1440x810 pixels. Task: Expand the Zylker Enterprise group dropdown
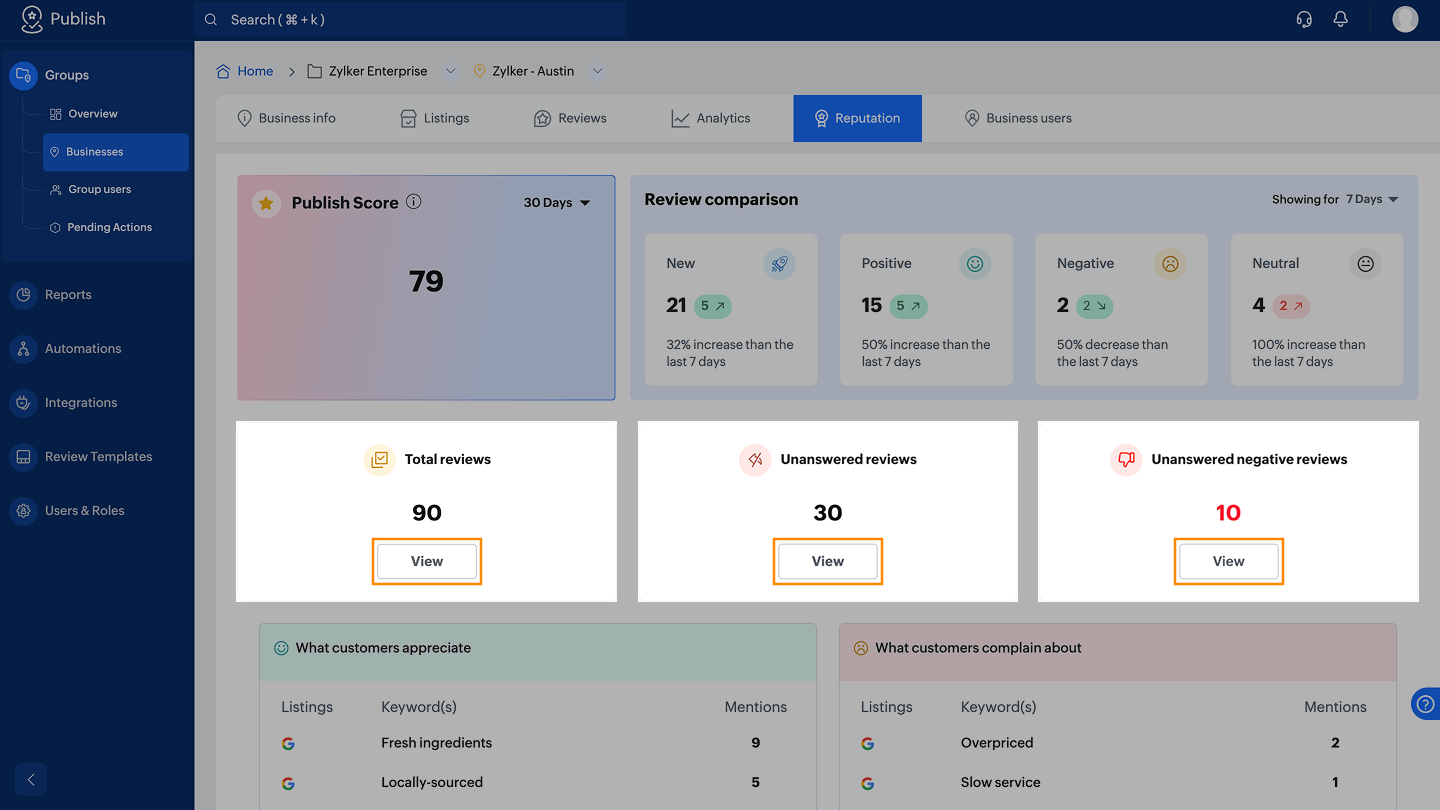point(450,71)
